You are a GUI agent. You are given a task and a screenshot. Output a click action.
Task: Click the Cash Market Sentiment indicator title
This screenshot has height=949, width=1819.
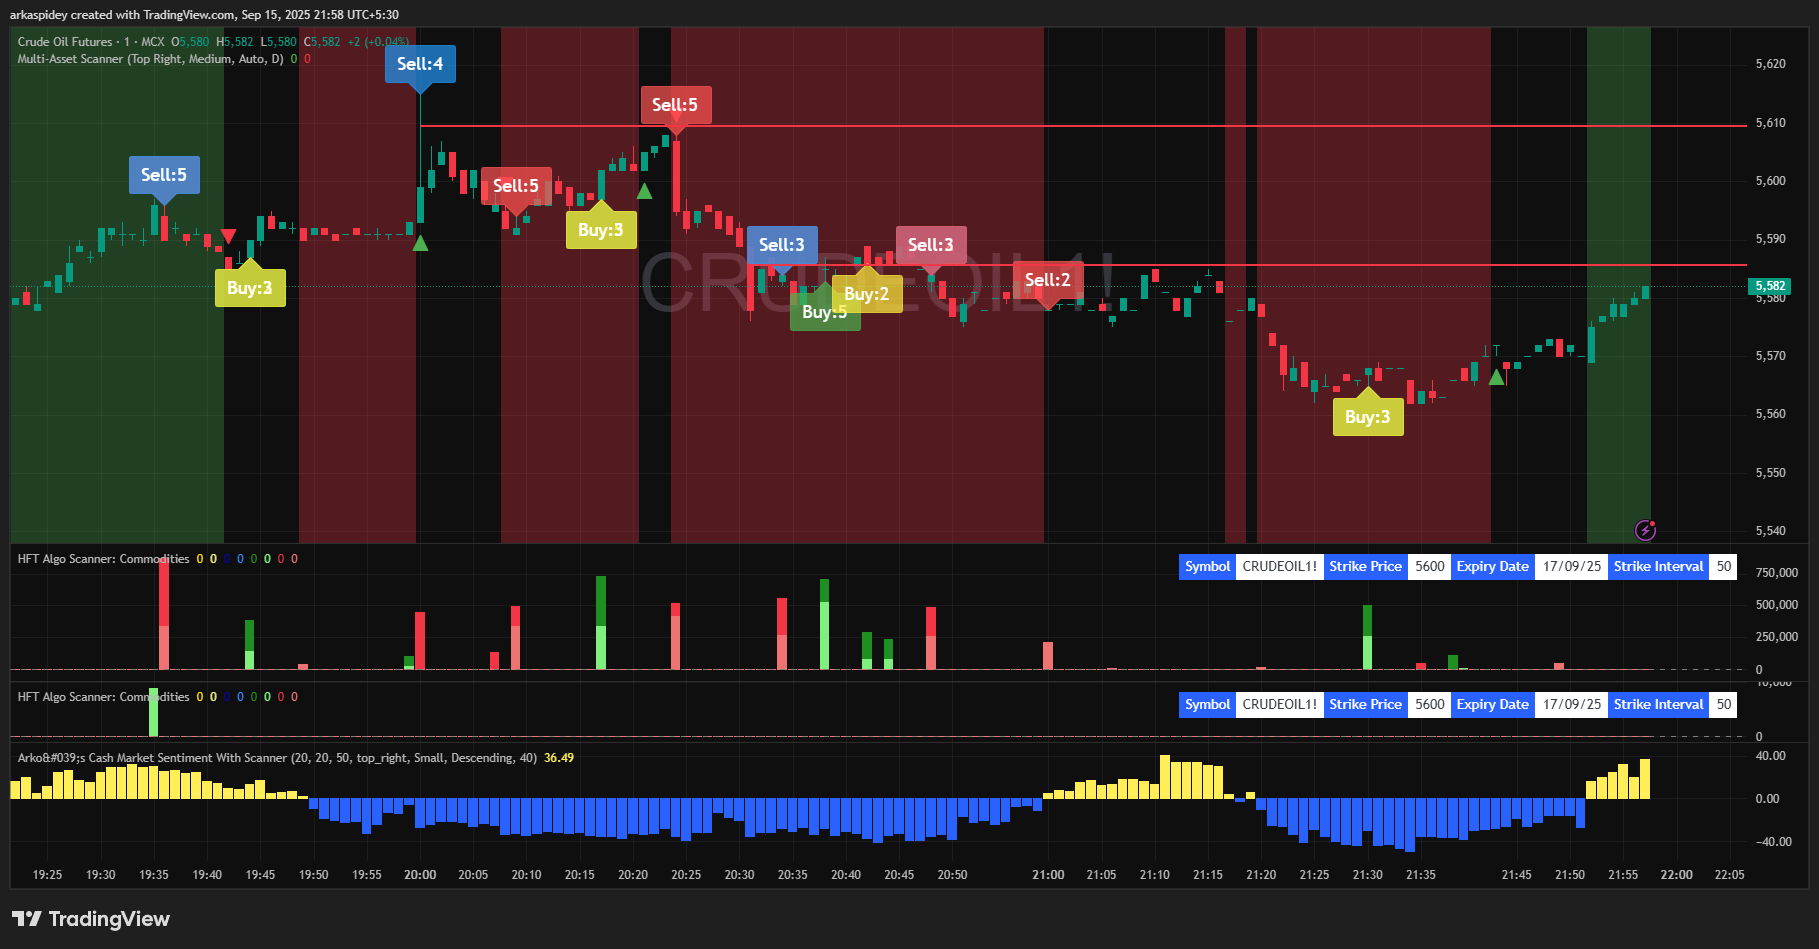pyautogui.click(x=277, y=758)
